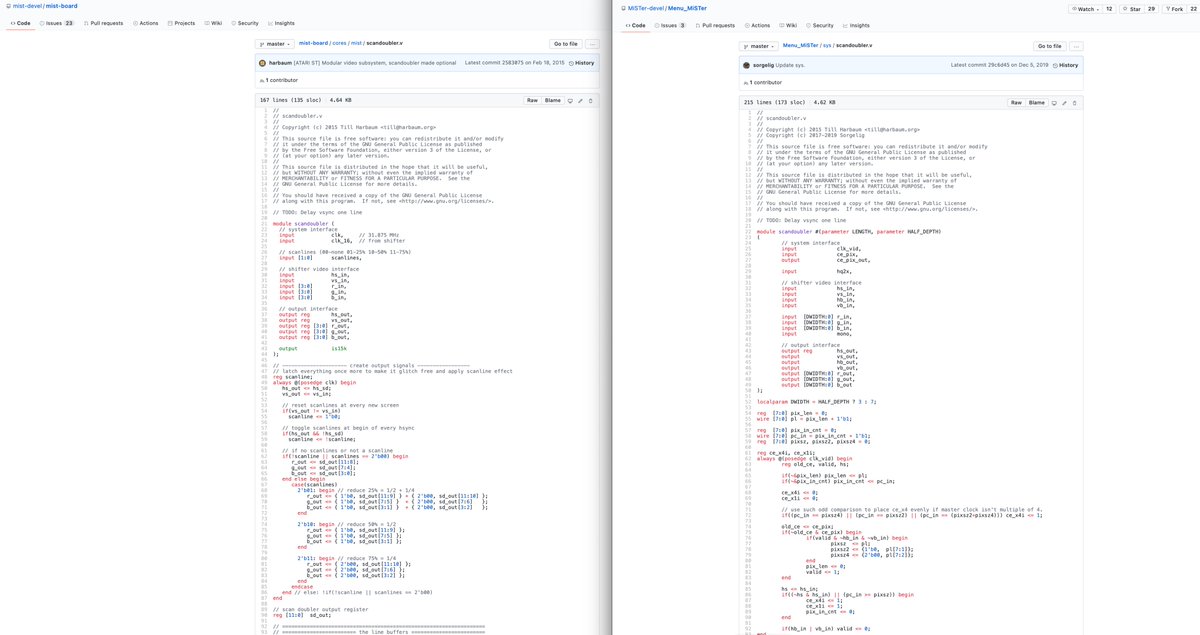The width and height of the screenshot is (1200, 635).
Task: View Raw of Menu_MiSTer scandoubler.v
Action: pos(1017,102)
